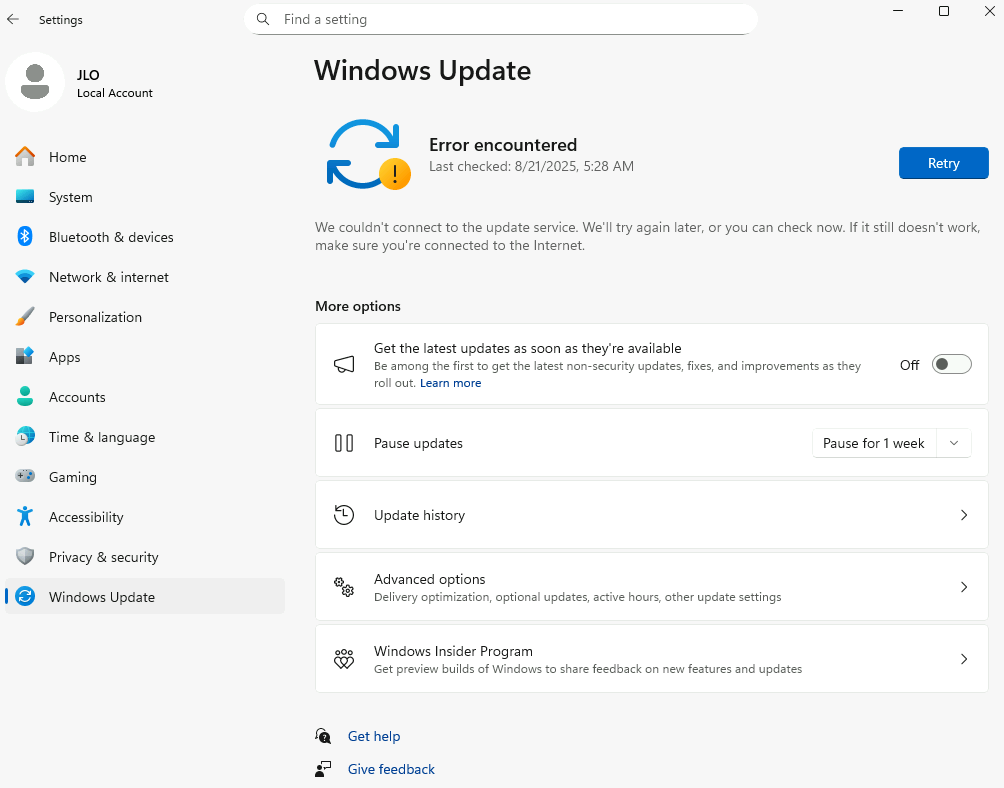Viewport: 1004px width, 788px height.
Task: Click the Get help headset icon
Action: pyautogui.click(x=323, y=736)
